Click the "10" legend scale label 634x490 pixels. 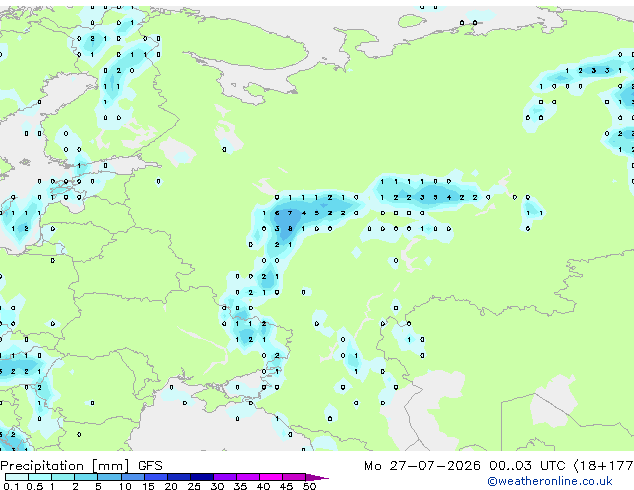(125, 486)
